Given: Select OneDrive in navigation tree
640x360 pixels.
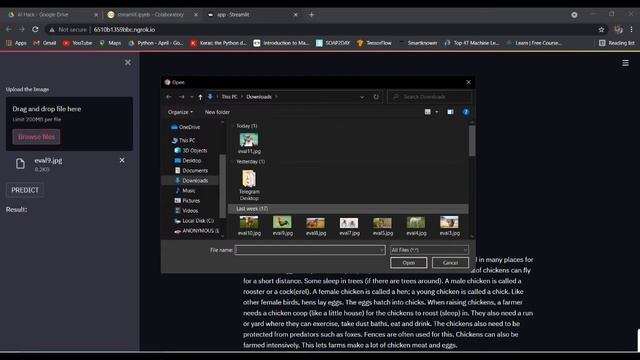Looking at the screenshot, I should coord(185,127).
